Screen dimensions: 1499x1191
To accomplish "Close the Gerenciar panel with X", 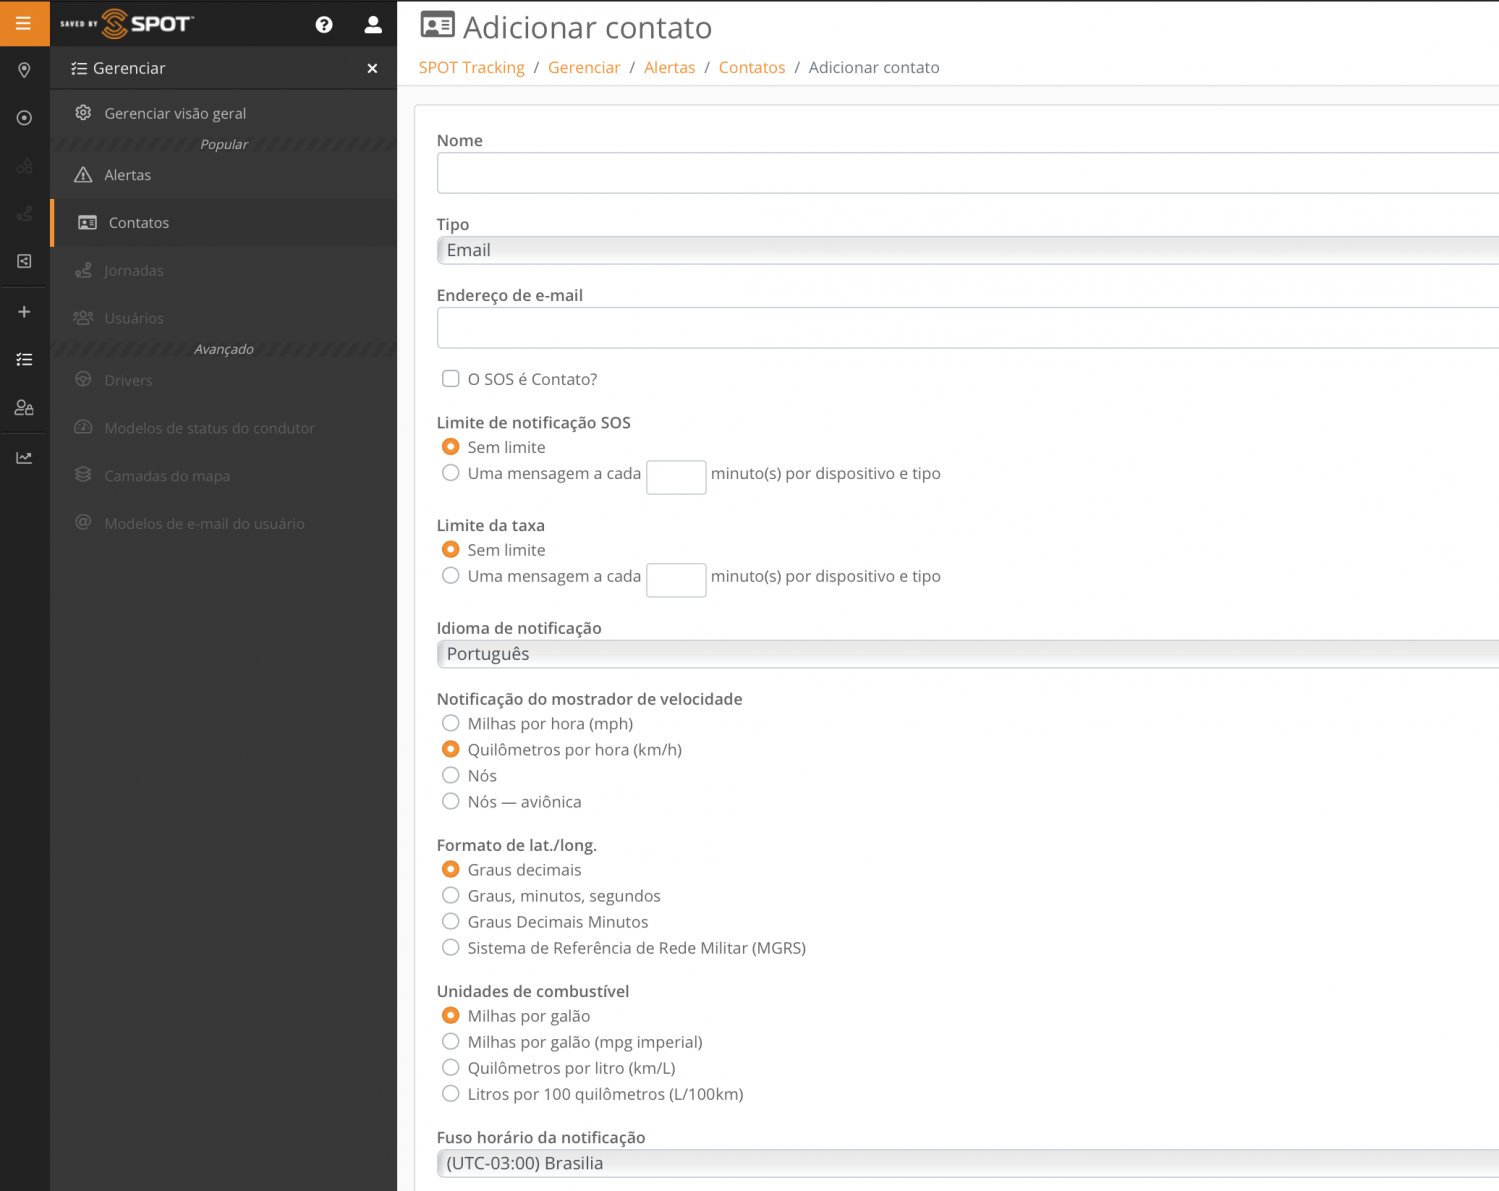I will (x=372, y=69).
